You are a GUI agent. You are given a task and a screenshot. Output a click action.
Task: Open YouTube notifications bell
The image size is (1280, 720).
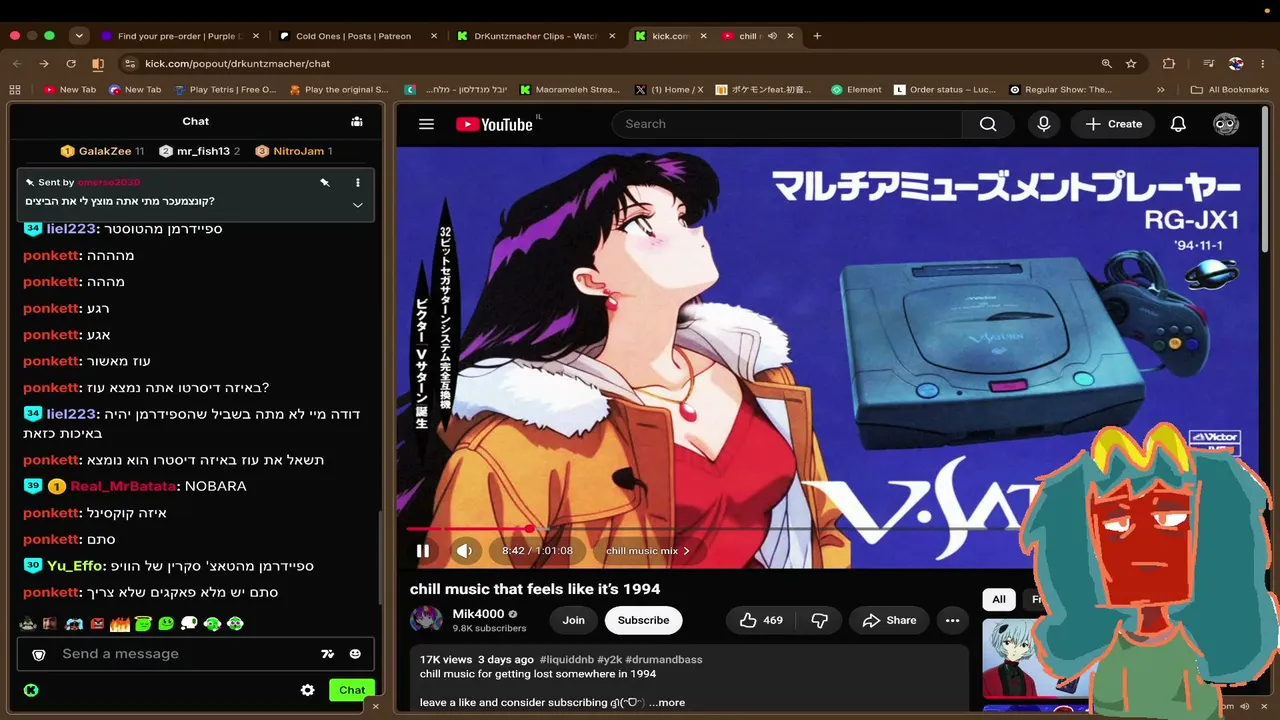1178,124
